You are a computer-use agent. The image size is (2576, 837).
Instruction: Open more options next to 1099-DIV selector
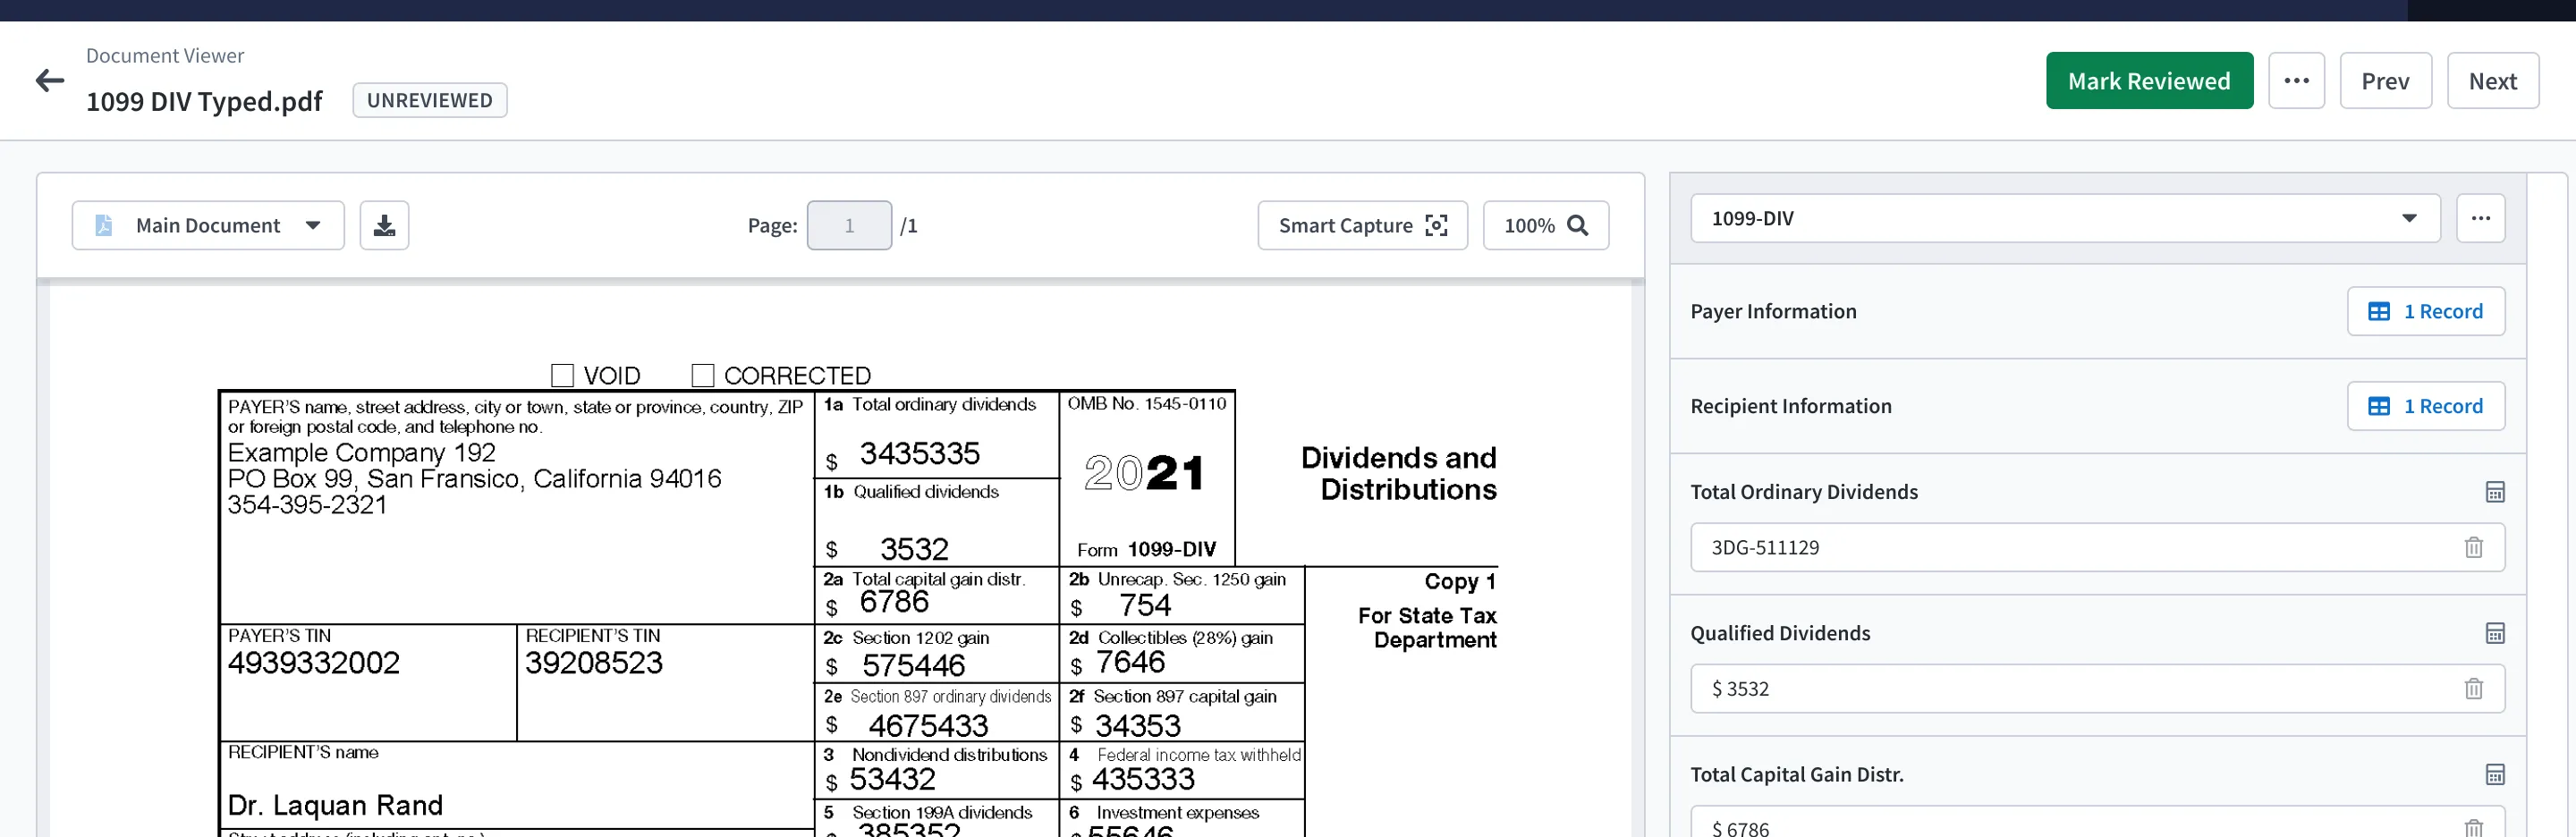(x=2480, y=218)
